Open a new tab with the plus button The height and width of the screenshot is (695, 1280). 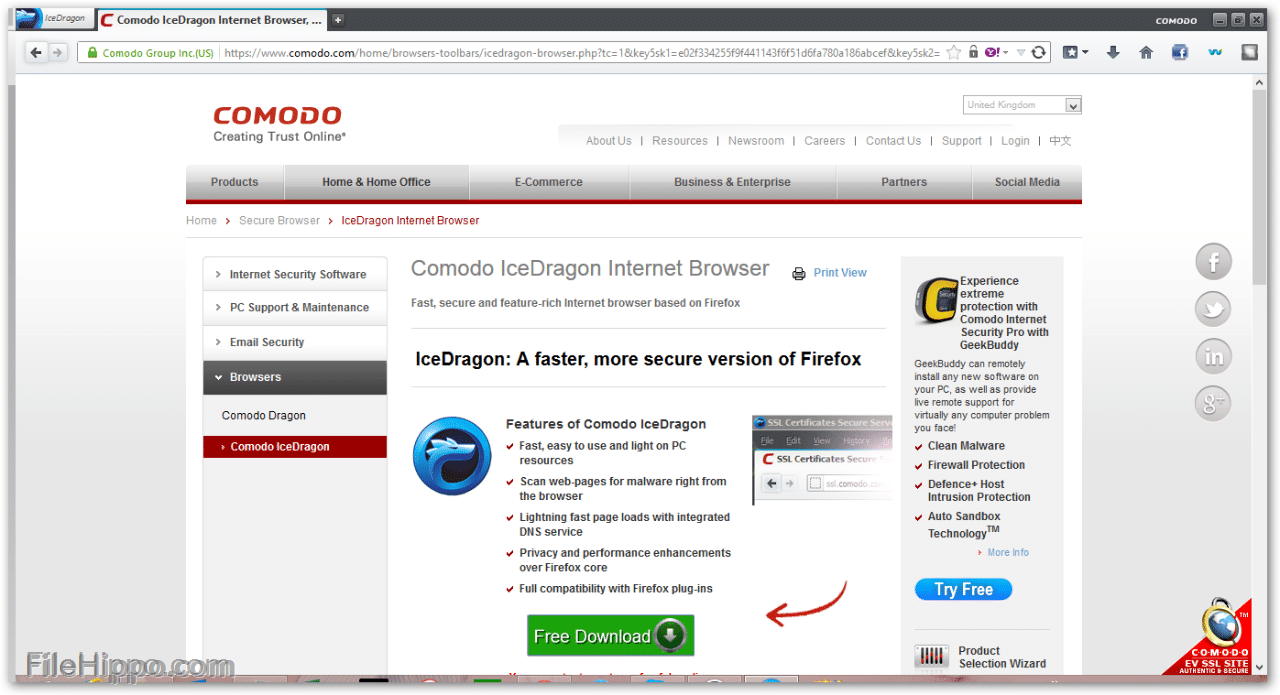(x=338, y=19)
